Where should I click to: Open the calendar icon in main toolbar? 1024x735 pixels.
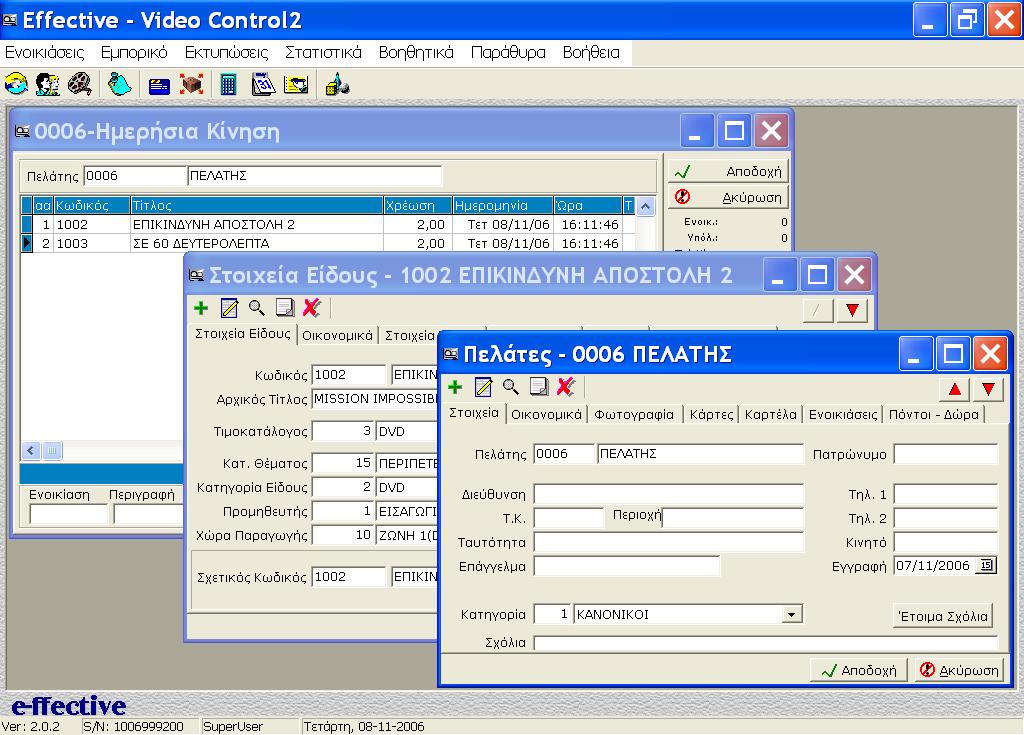pyautogui.click(x=263, y=85)
